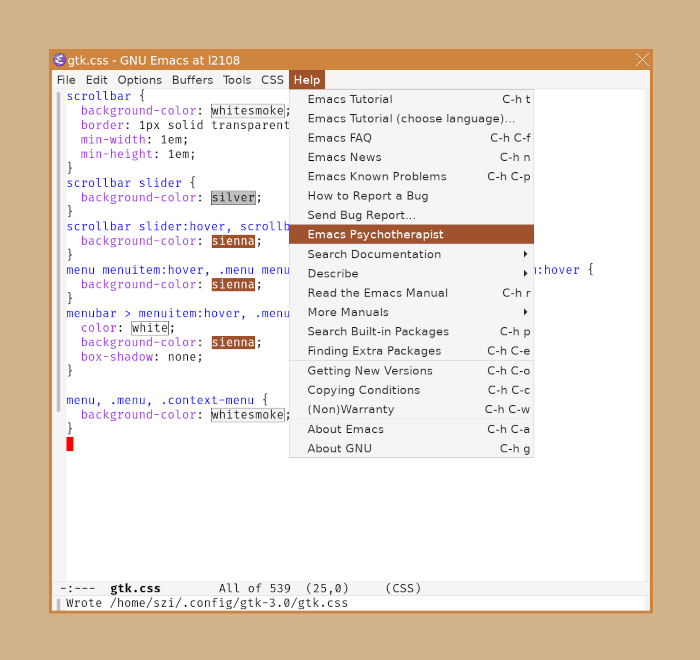Click the first sienna color swatch value
Image resolution: width=700 pixels, height=660 pixels.
[x=233, y=241]
